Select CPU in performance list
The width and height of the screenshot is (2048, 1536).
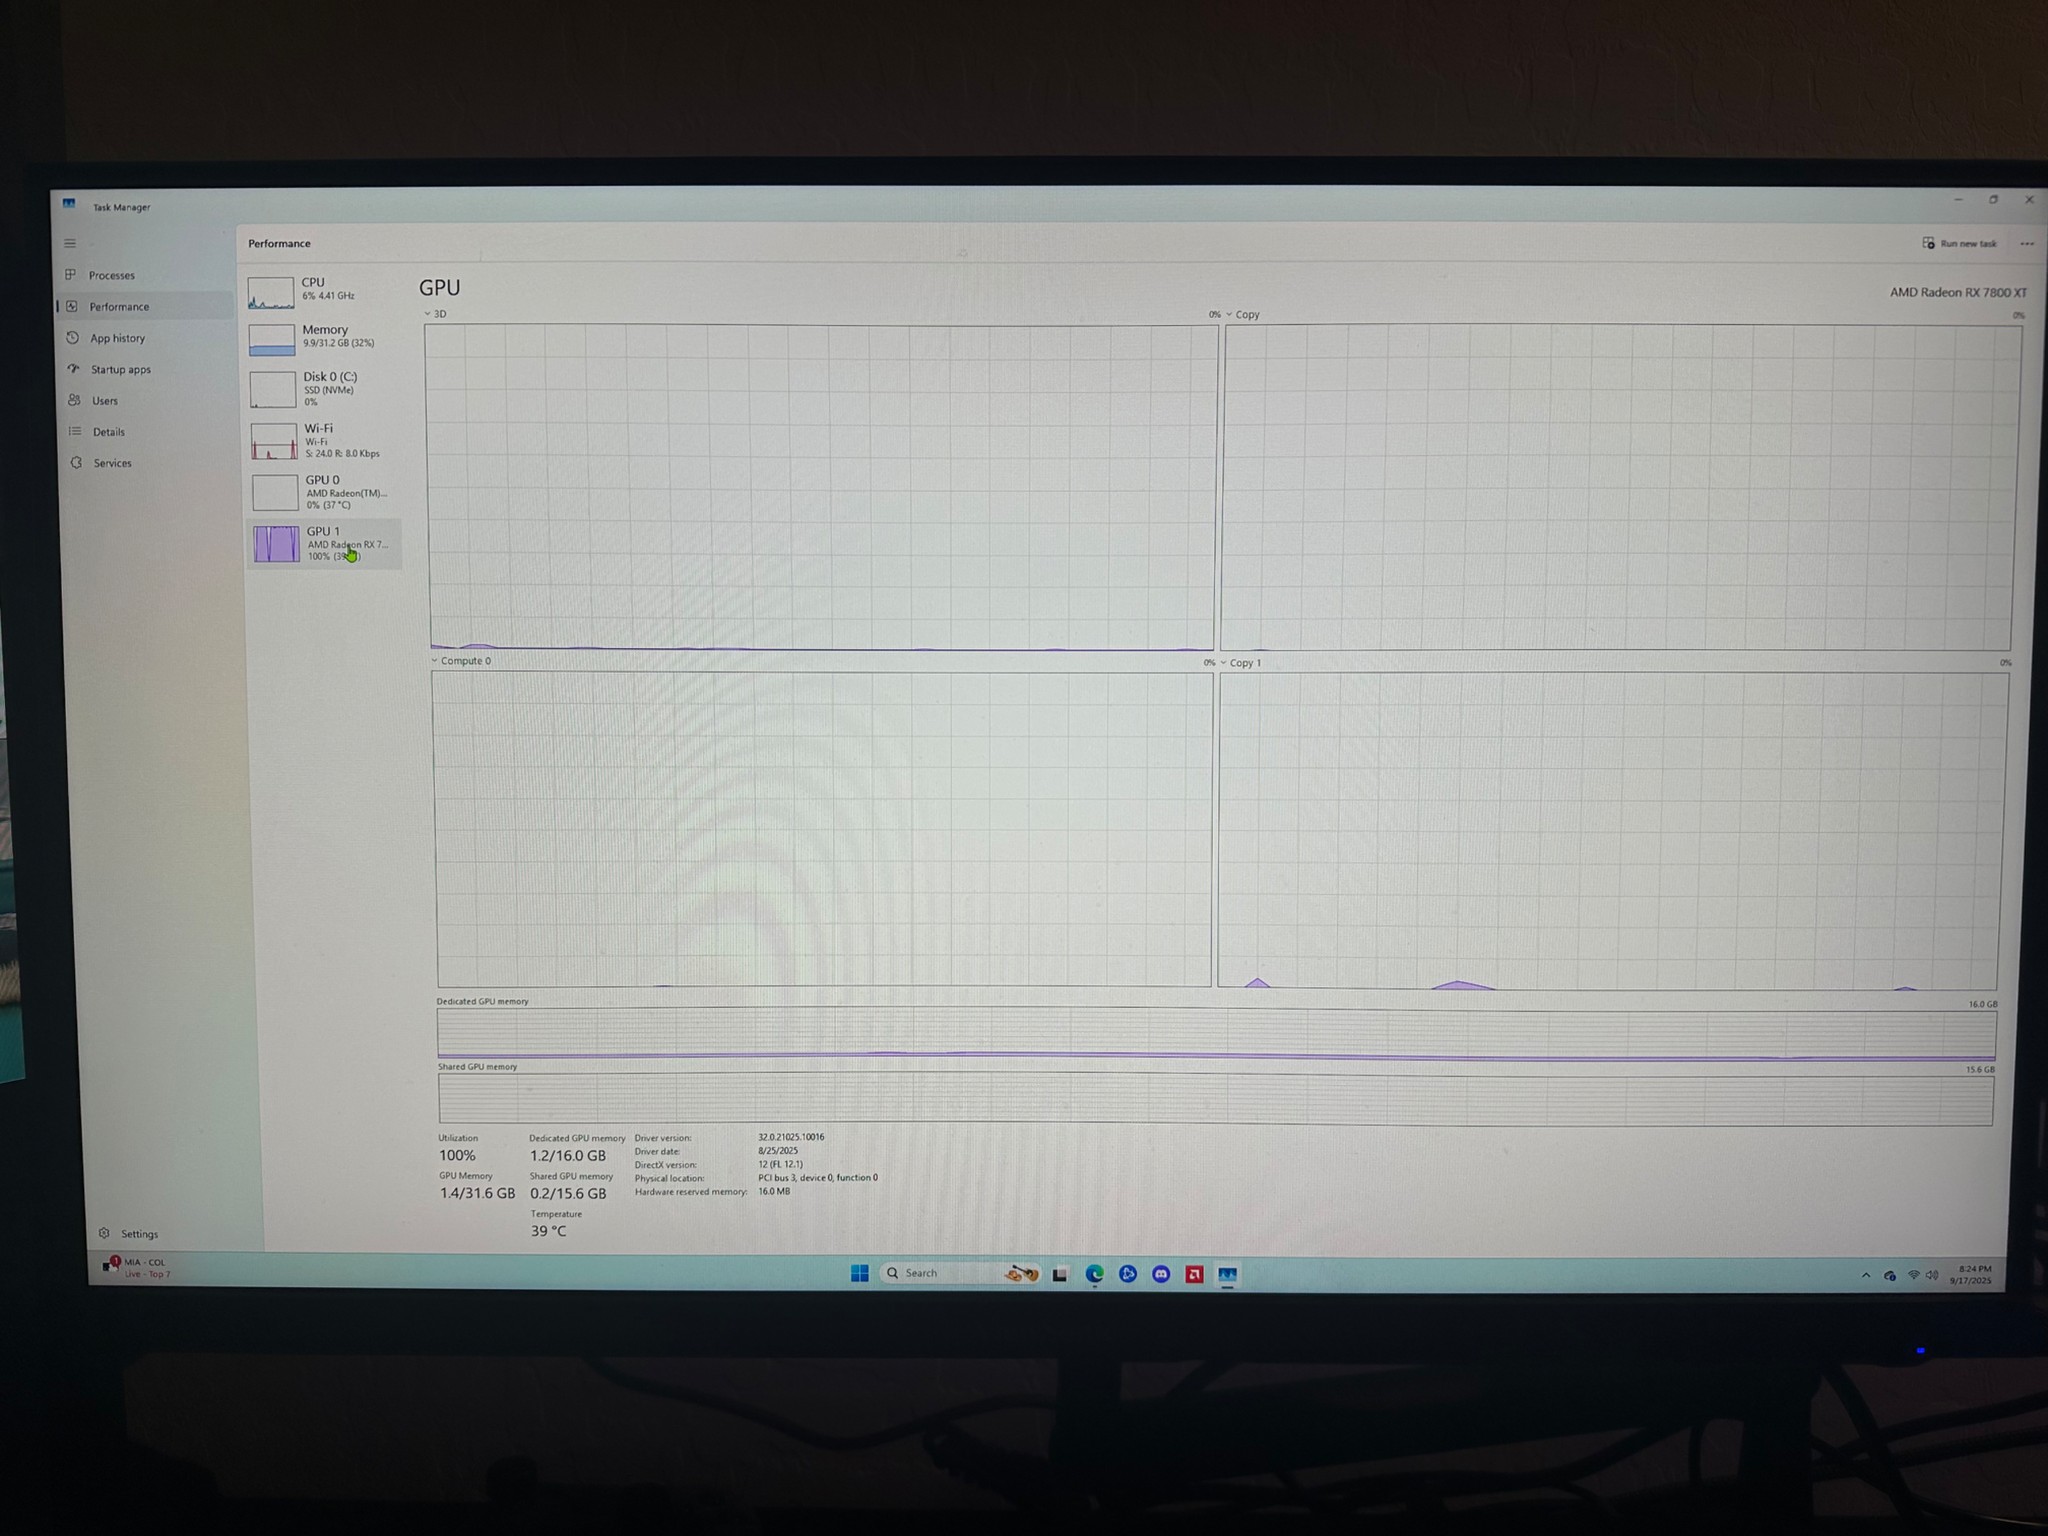pos(323,291)
